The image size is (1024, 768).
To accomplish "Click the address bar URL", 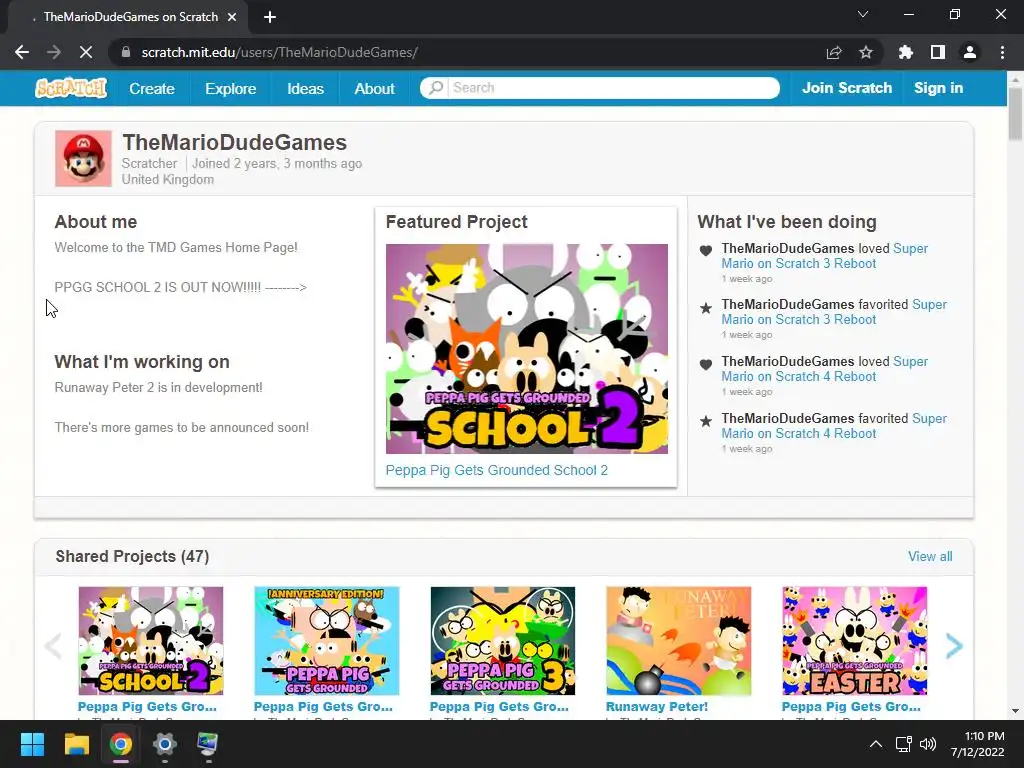I will [280, 52].
